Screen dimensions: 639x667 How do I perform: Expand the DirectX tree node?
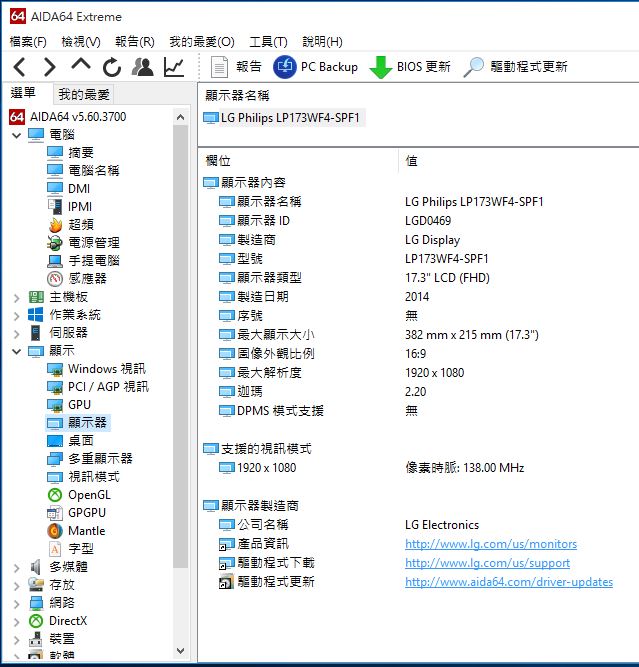[17, 622]
